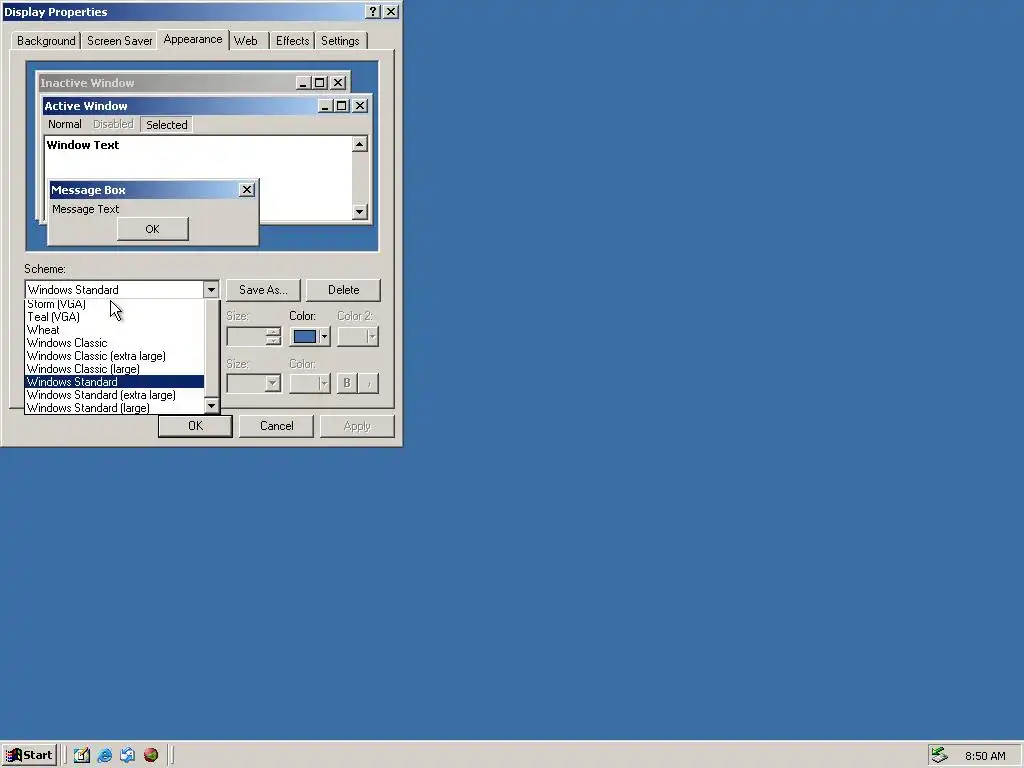The height and width of the screenshot is (768, 1024).
Task: Click the item Color swatch
Action: click(304, 336)
